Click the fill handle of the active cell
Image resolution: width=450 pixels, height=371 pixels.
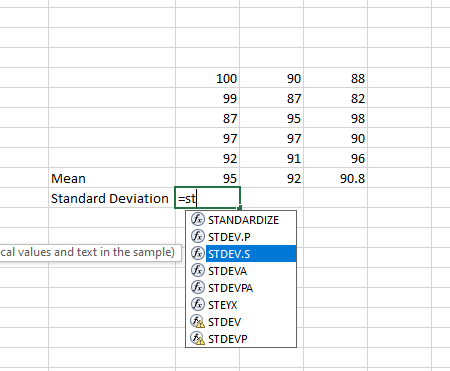click(x=240, y=208)
